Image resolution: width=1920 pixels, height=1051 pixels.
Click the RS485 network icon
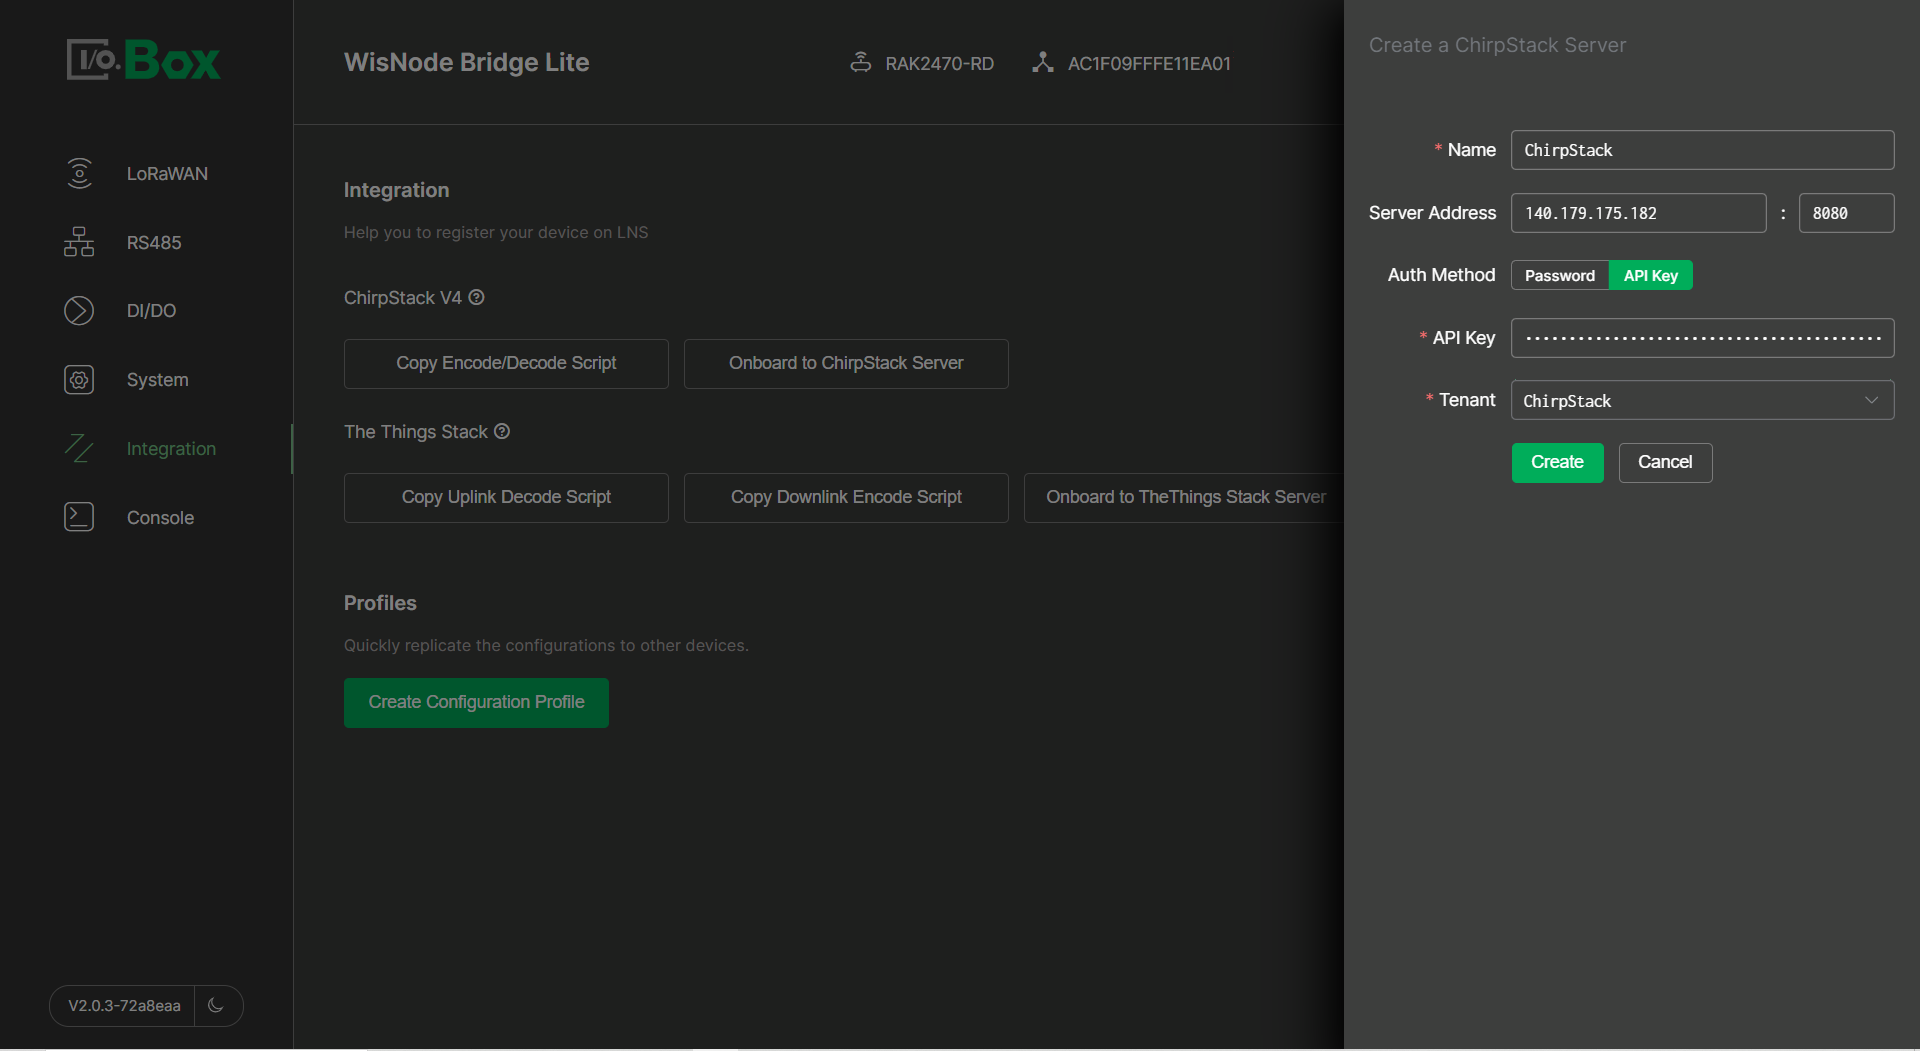[x=79, y=242]
